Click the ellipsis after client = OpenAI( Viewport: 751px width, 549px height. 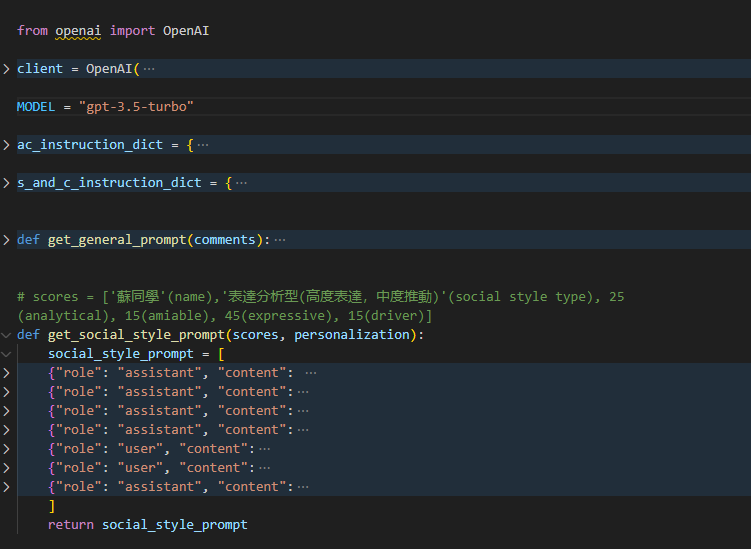[x=149, y=69]
